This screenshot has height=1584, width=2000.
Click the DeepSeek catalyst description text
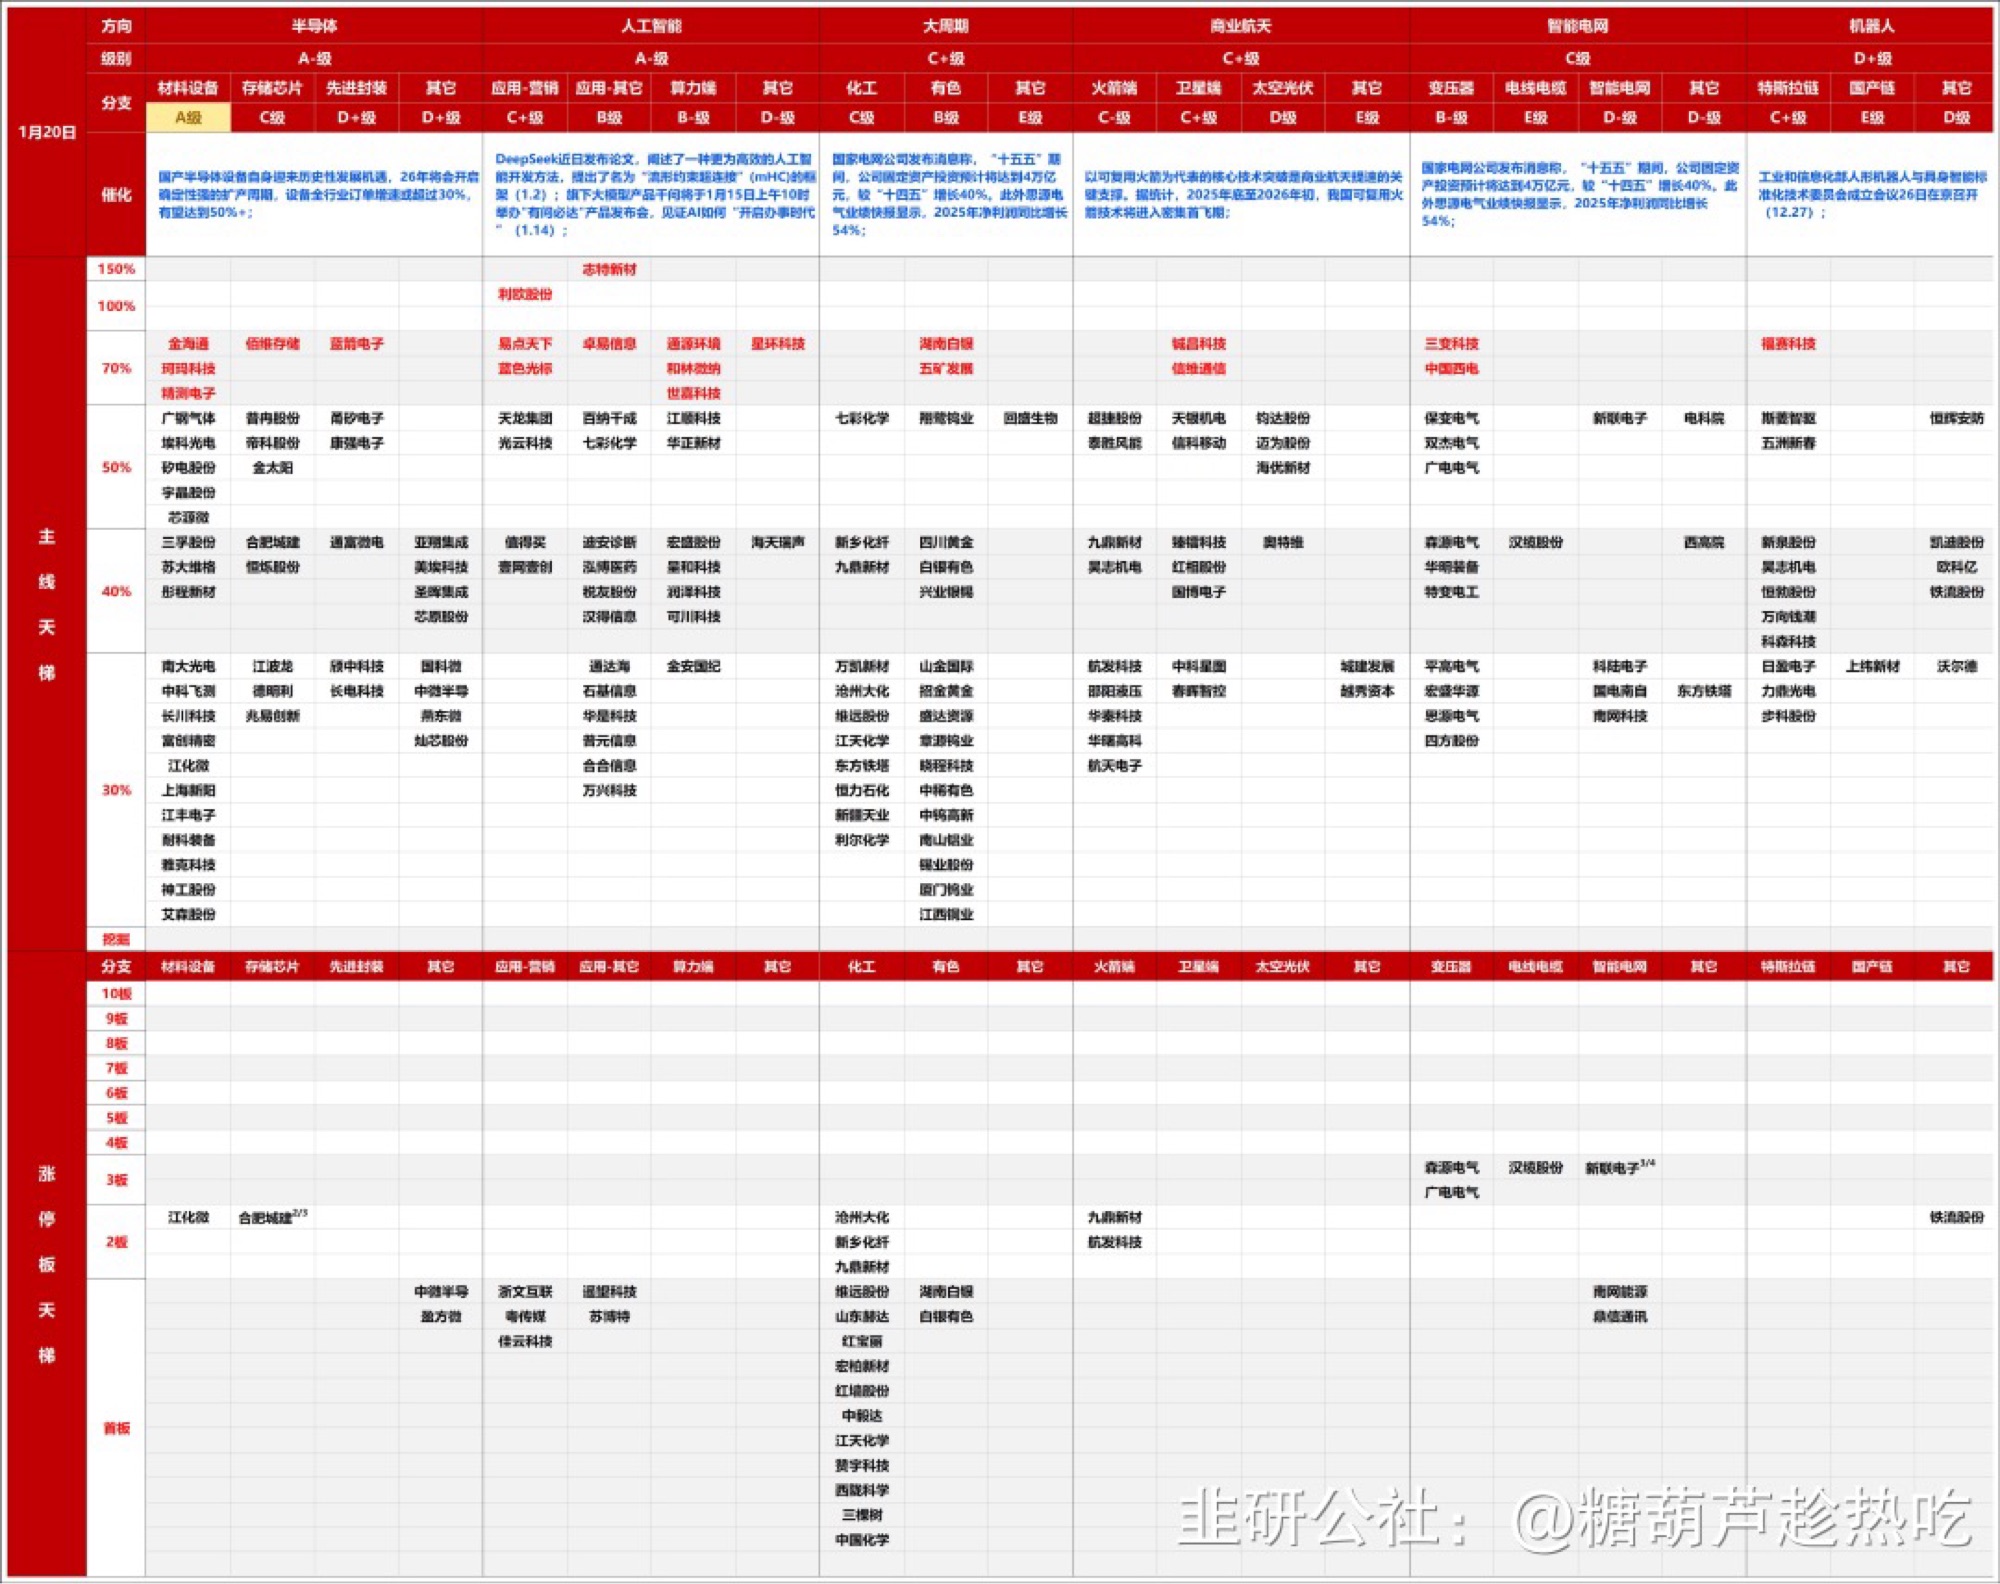[653, 194]
